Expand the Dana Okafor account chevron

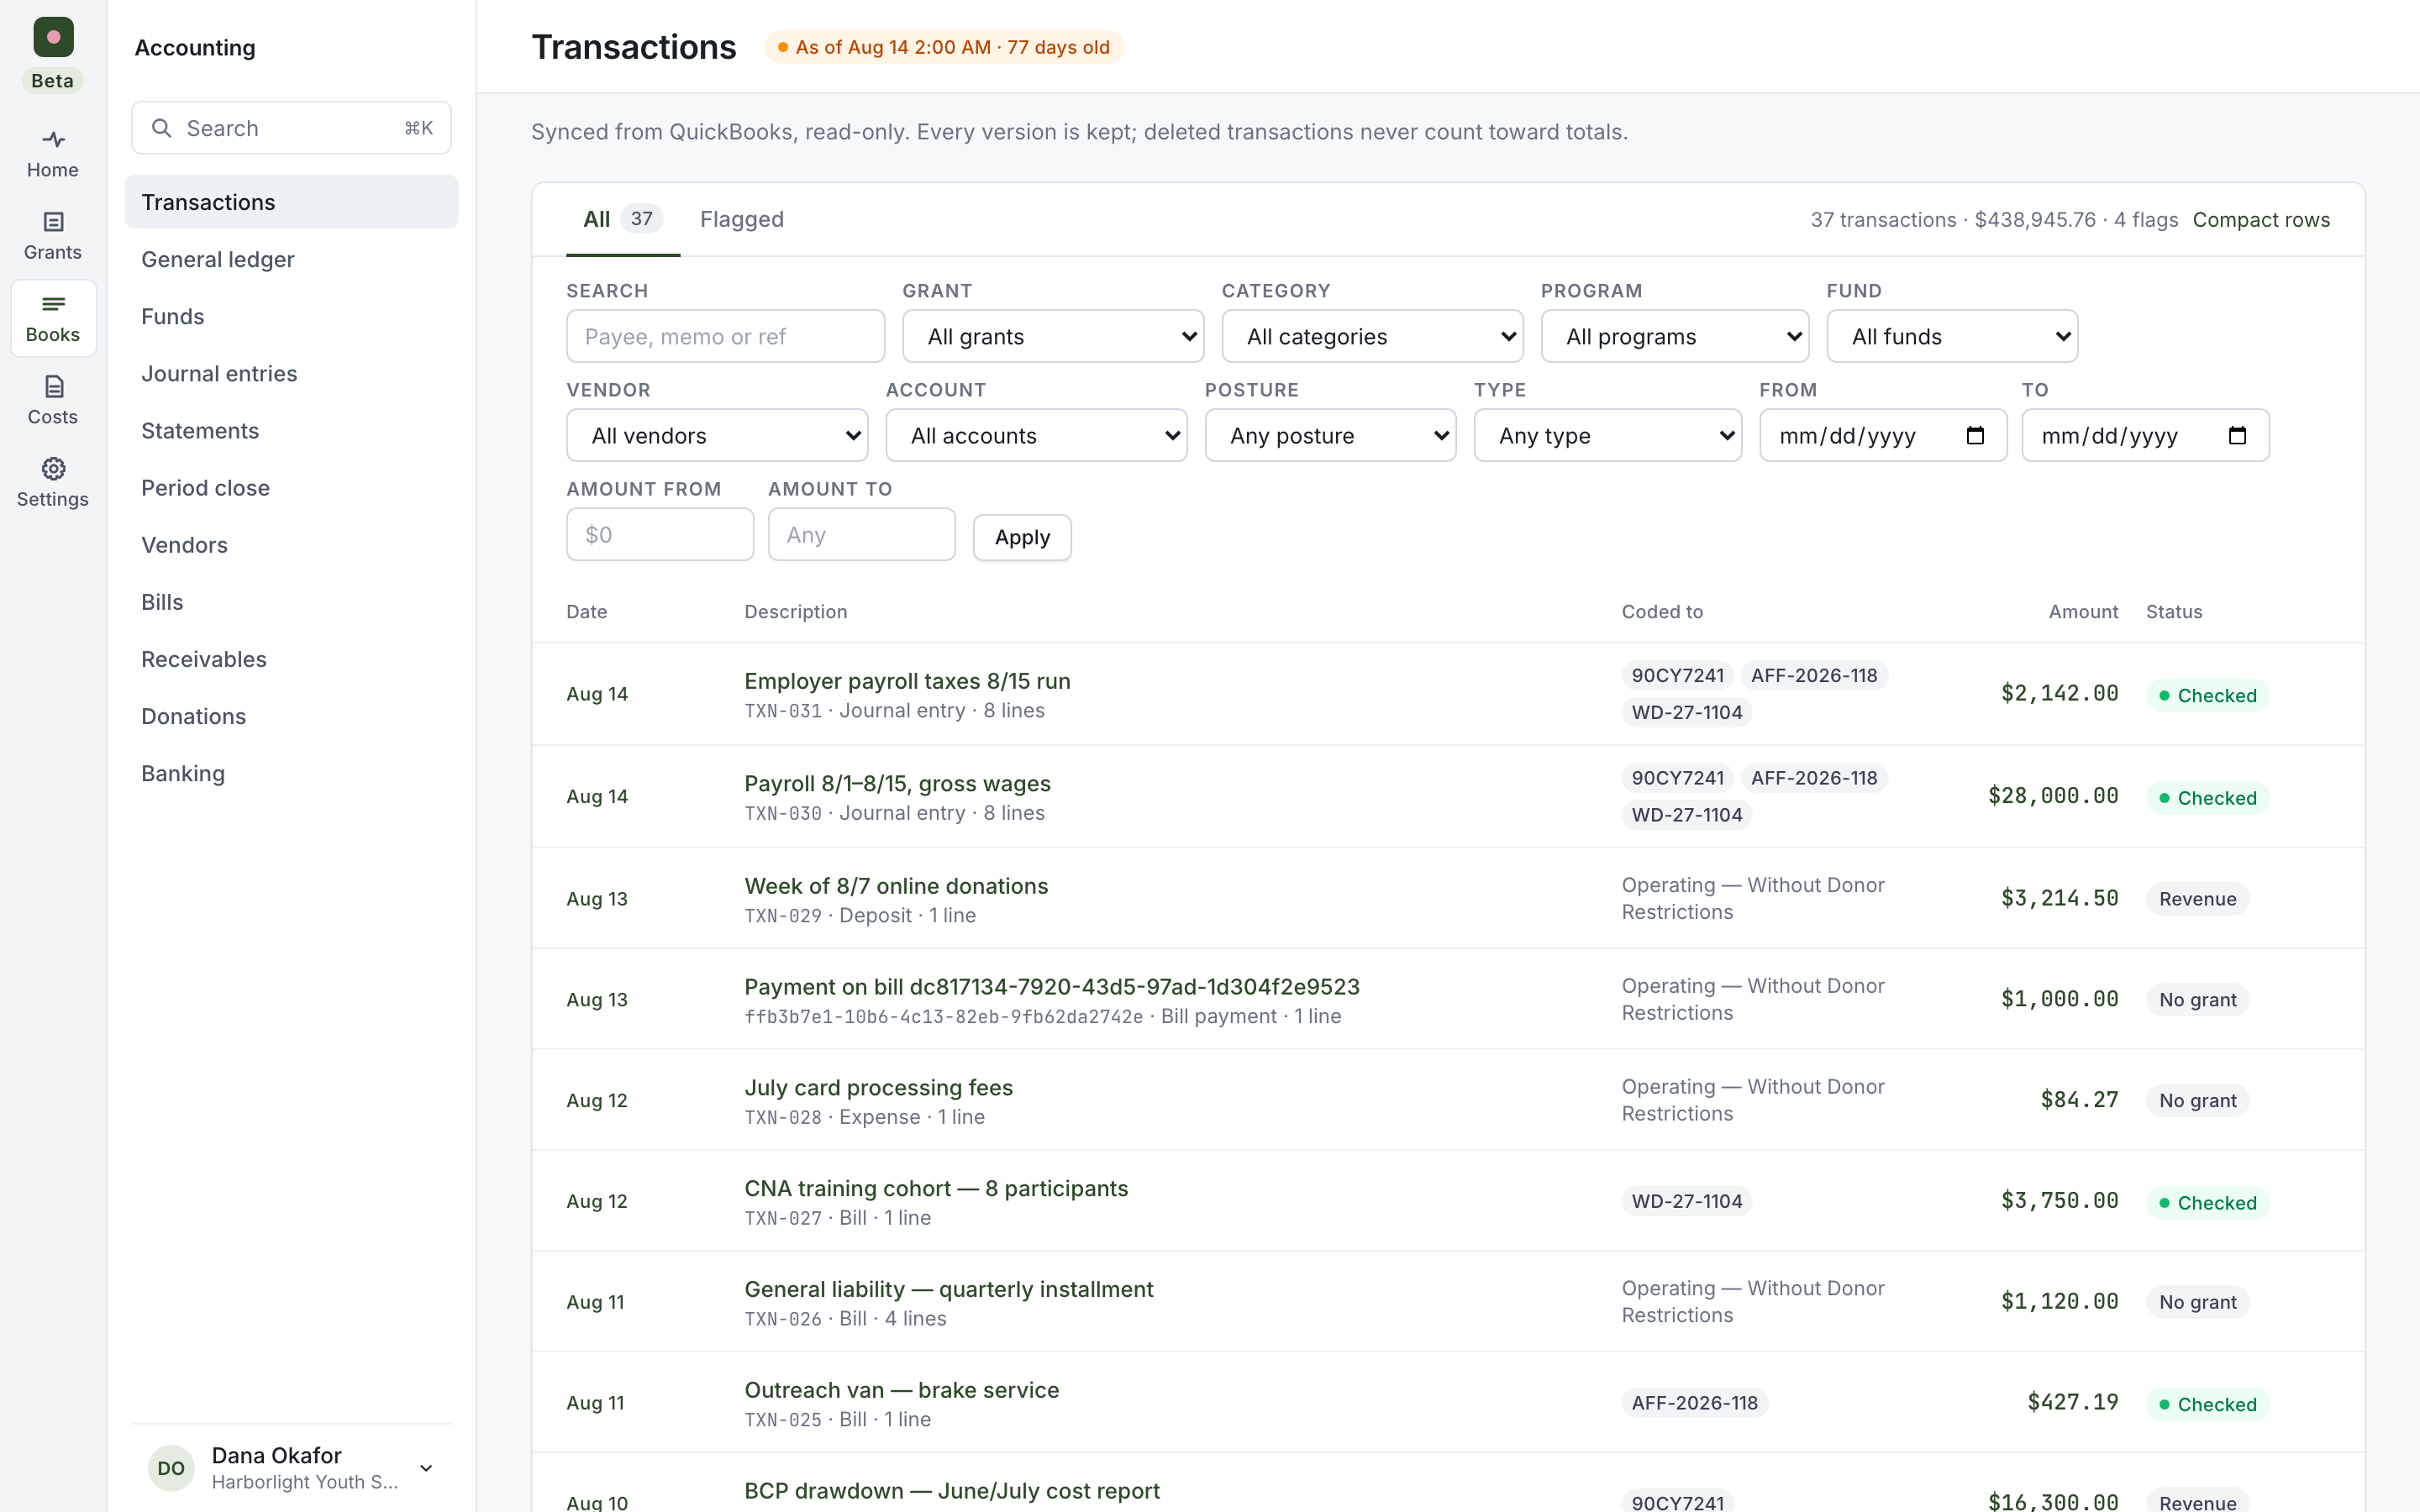426,1468
